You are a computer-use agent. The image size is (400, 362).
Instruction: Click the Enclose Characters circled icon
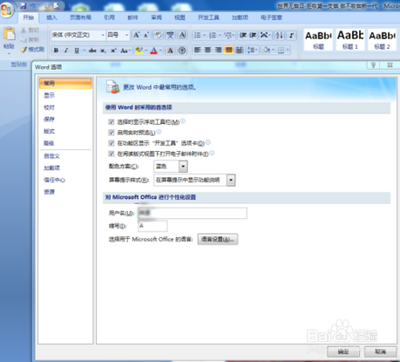[x=182, y=51]
